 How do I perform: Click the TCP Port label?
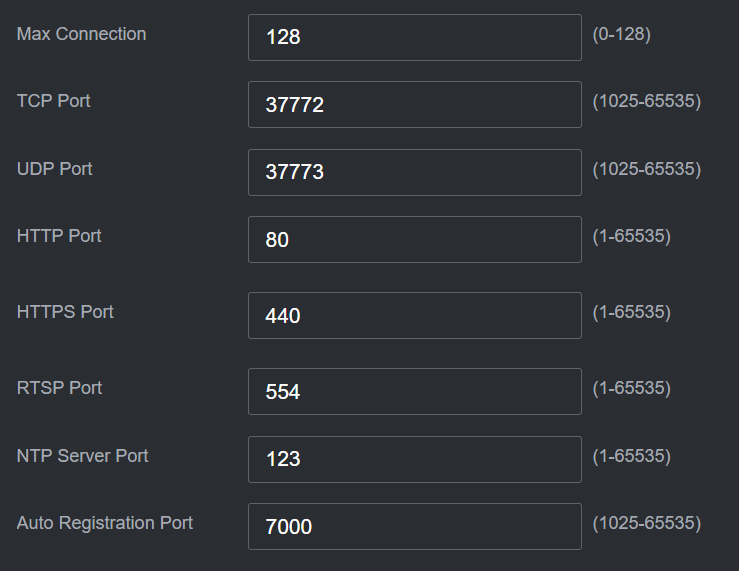tap(54, 101)
